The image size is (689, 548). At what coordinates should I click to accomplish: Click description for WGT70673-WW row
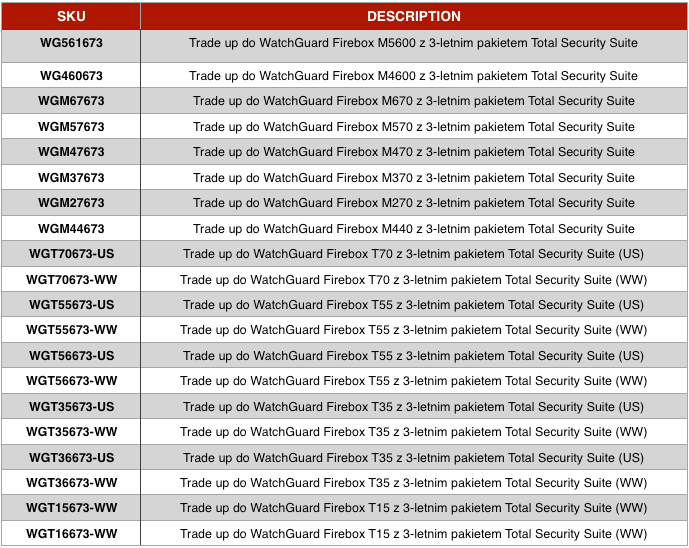[413, 279]
